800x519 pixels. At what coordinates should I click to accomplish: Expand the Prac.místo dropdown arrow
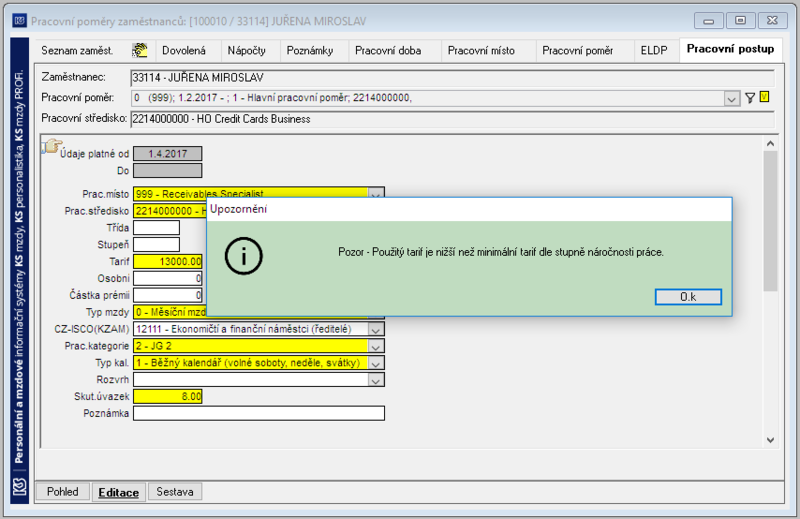tap(376, 192)
